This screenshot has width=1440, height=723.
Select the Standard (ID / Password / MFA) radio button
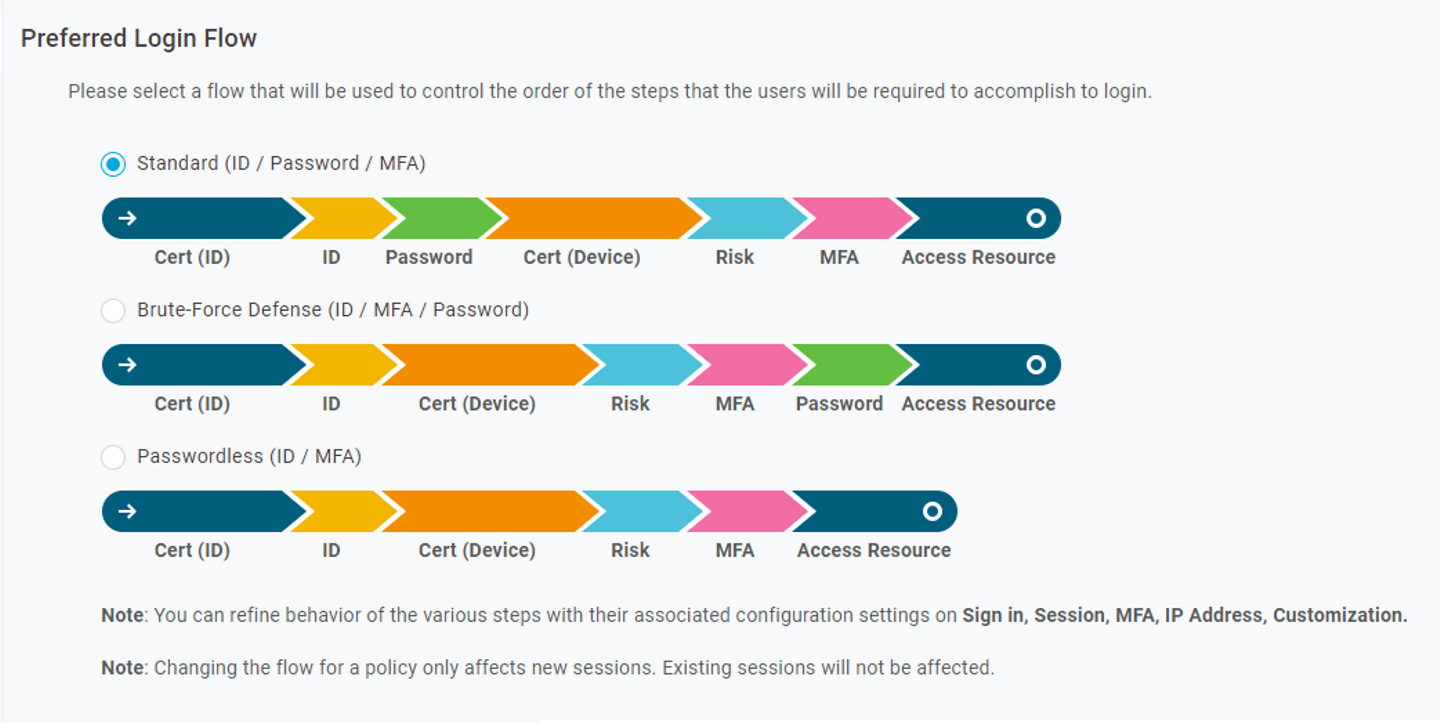113,164
